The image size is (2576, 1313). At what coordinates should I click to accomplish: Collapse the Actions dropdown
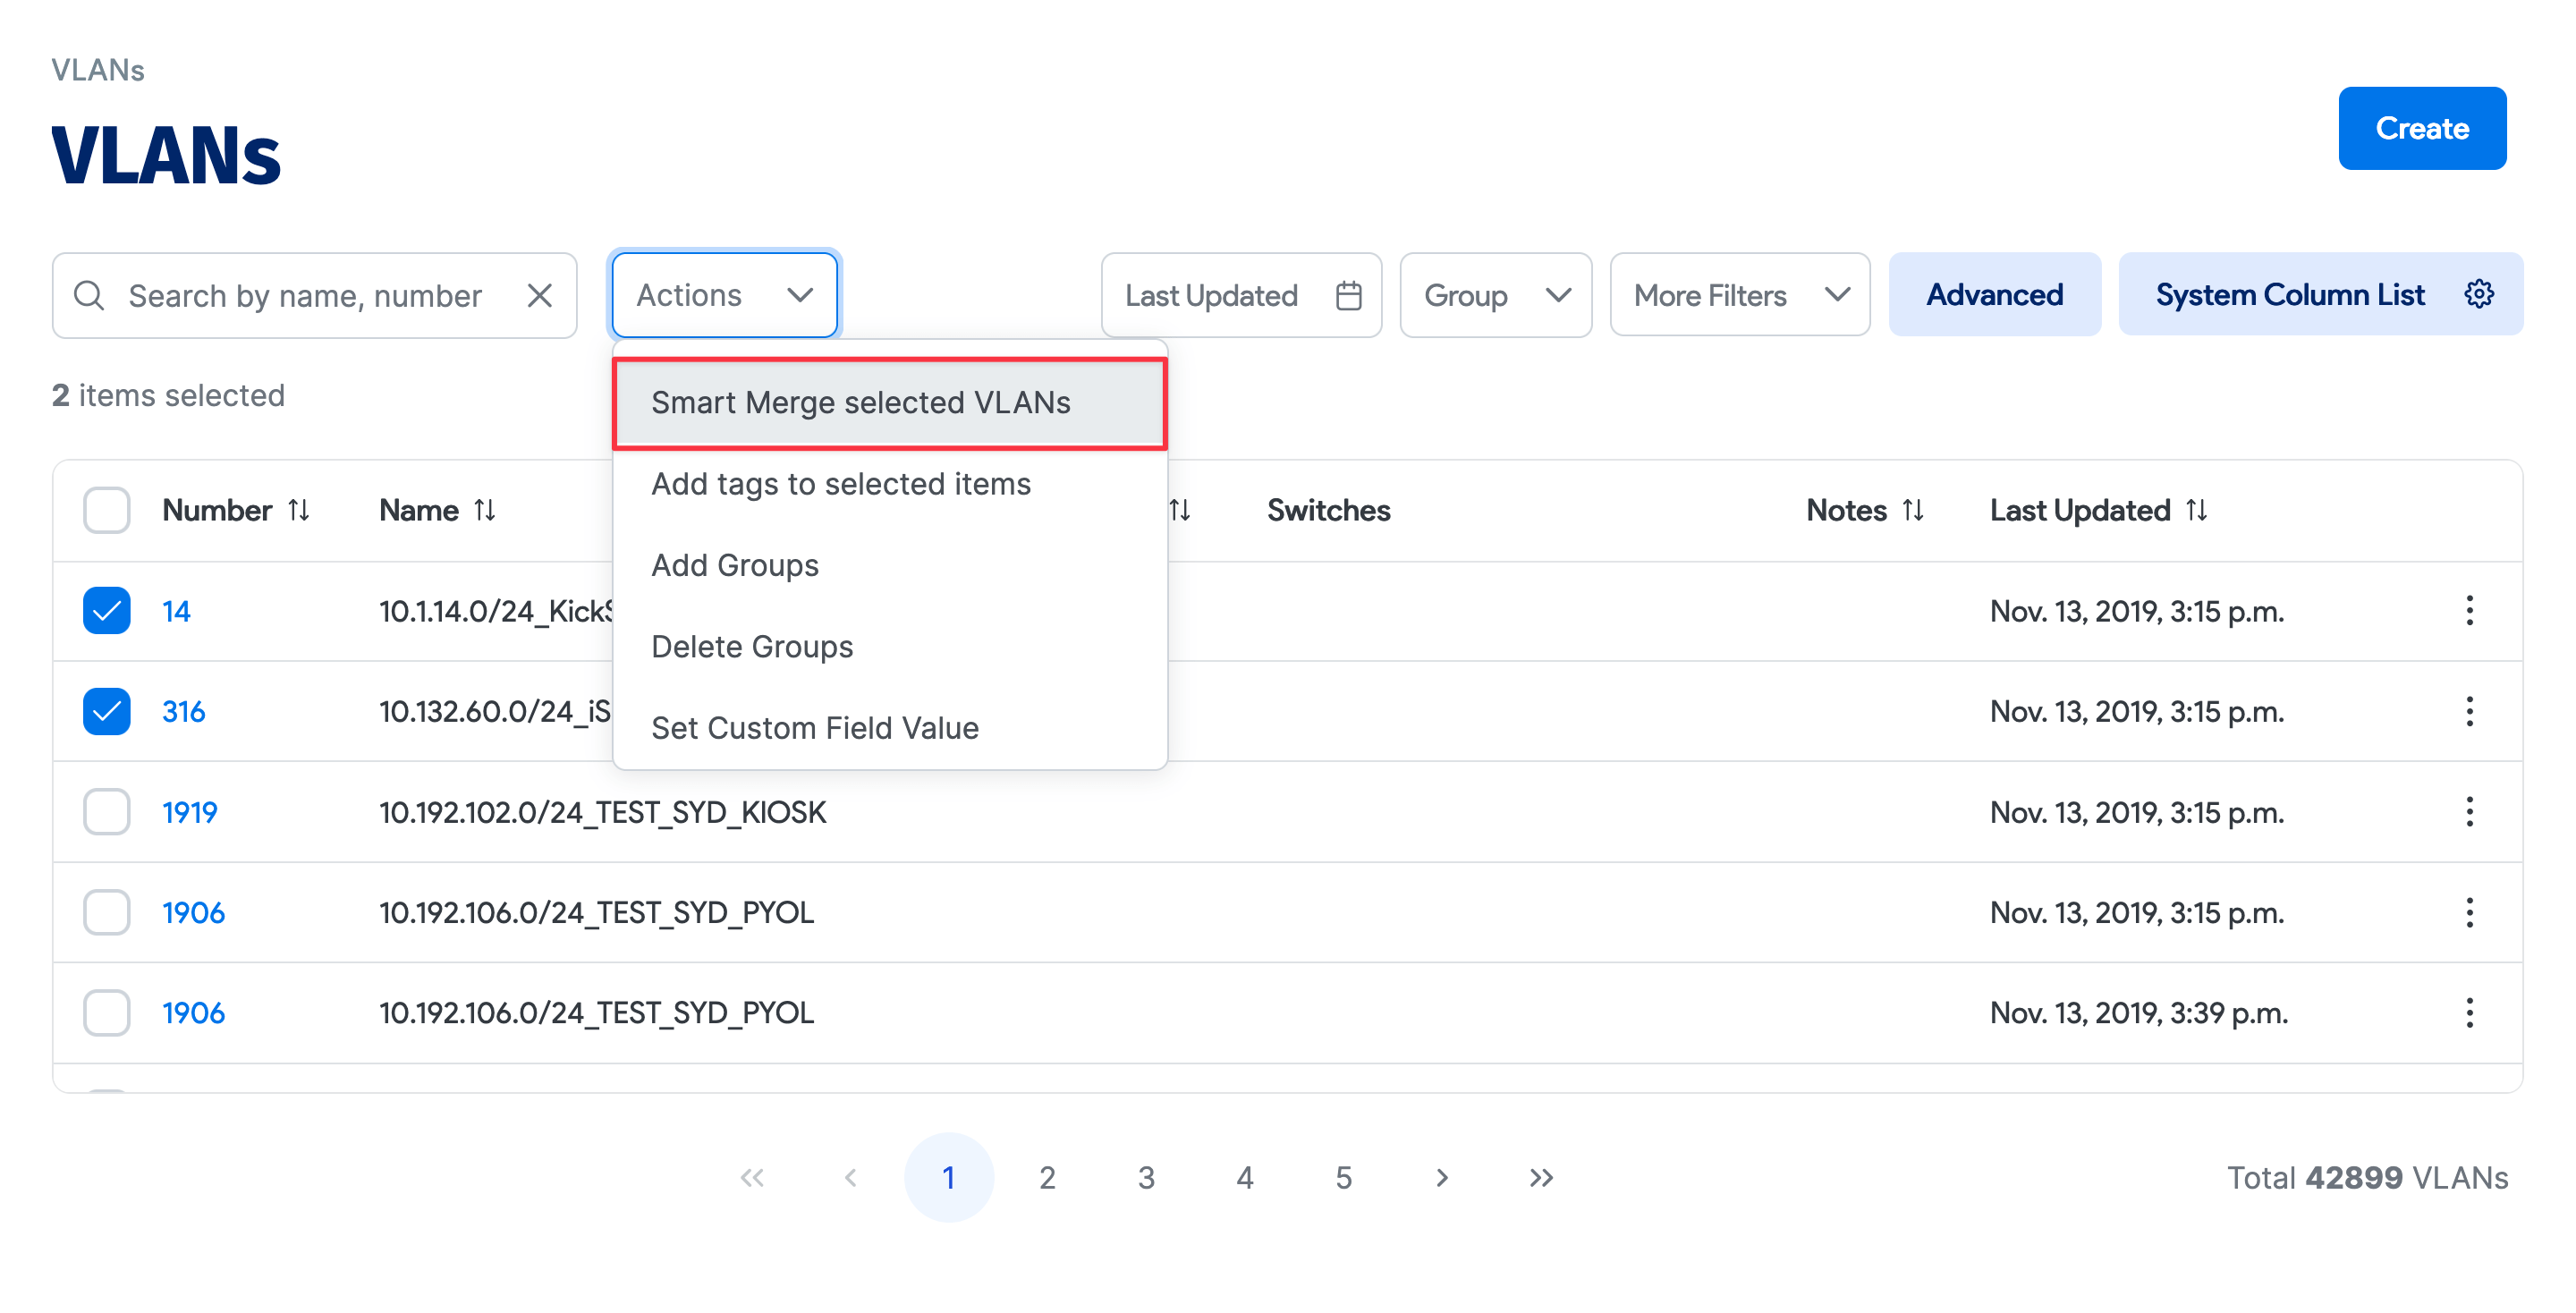point(724,294)
